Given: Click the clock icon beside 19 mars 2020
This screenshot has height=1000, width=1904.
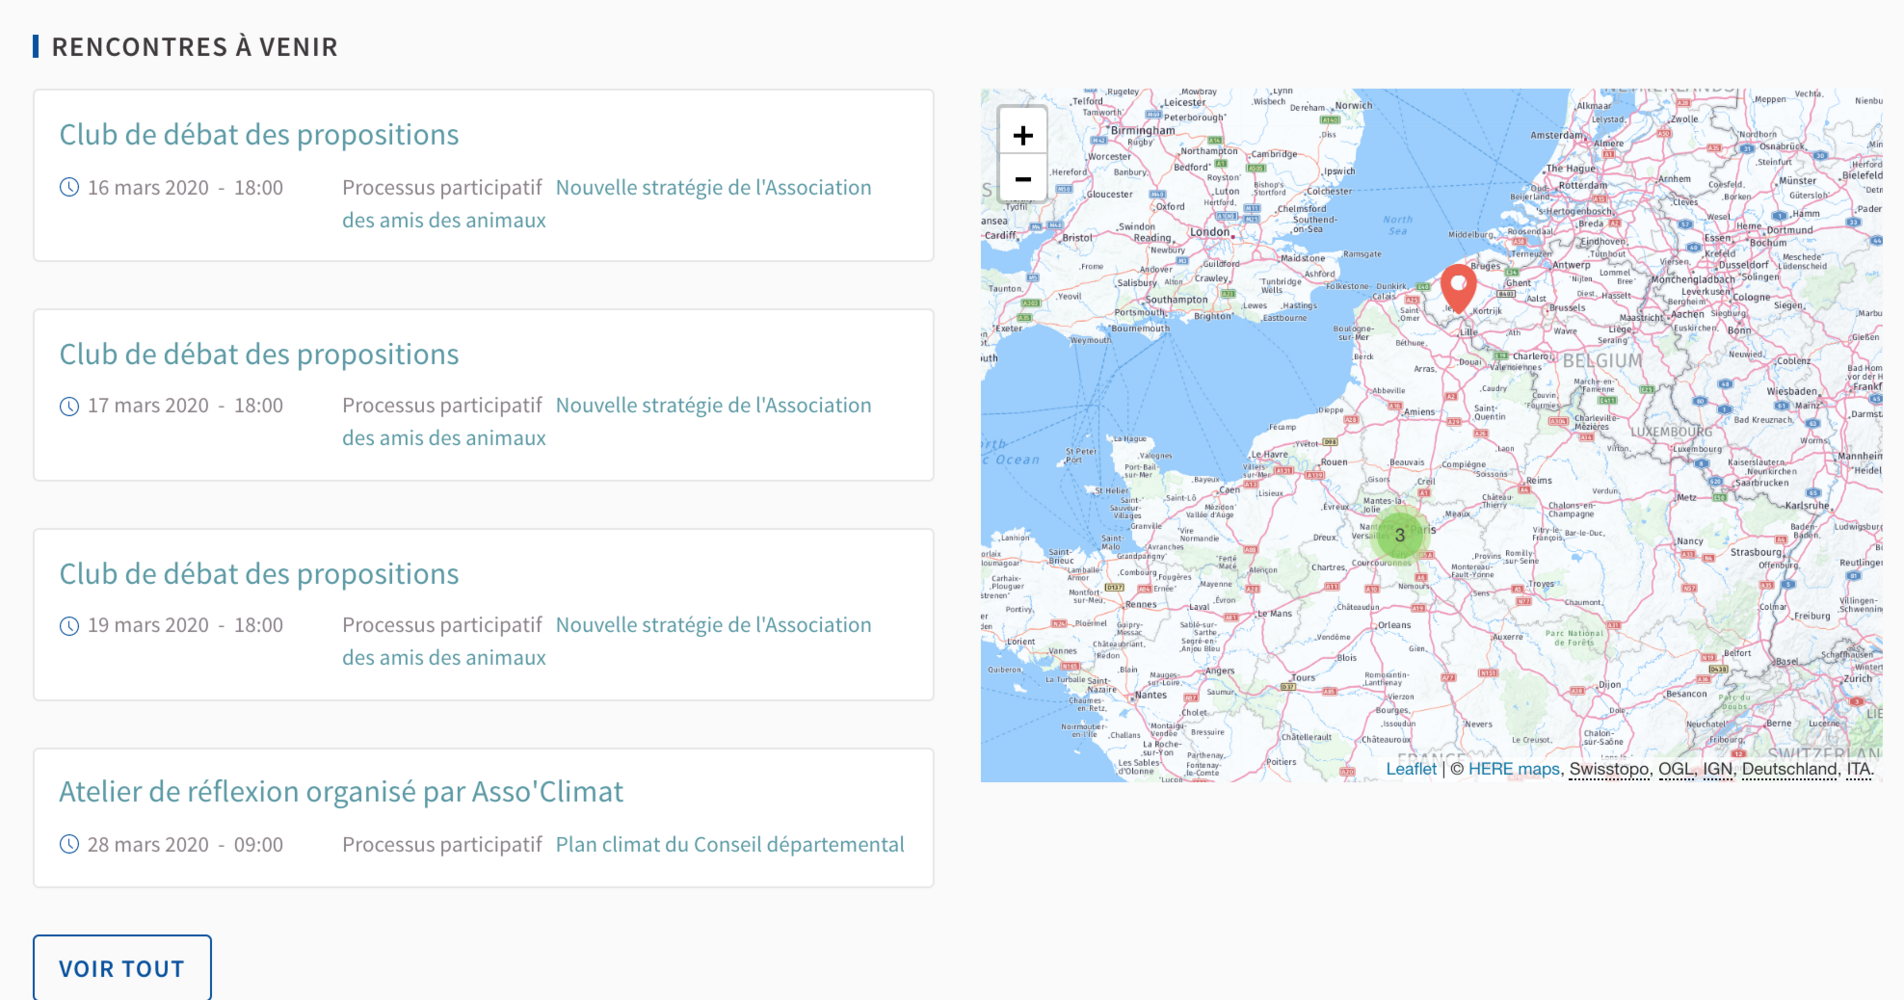Looking at the screenshot, I should coord(69,626).
